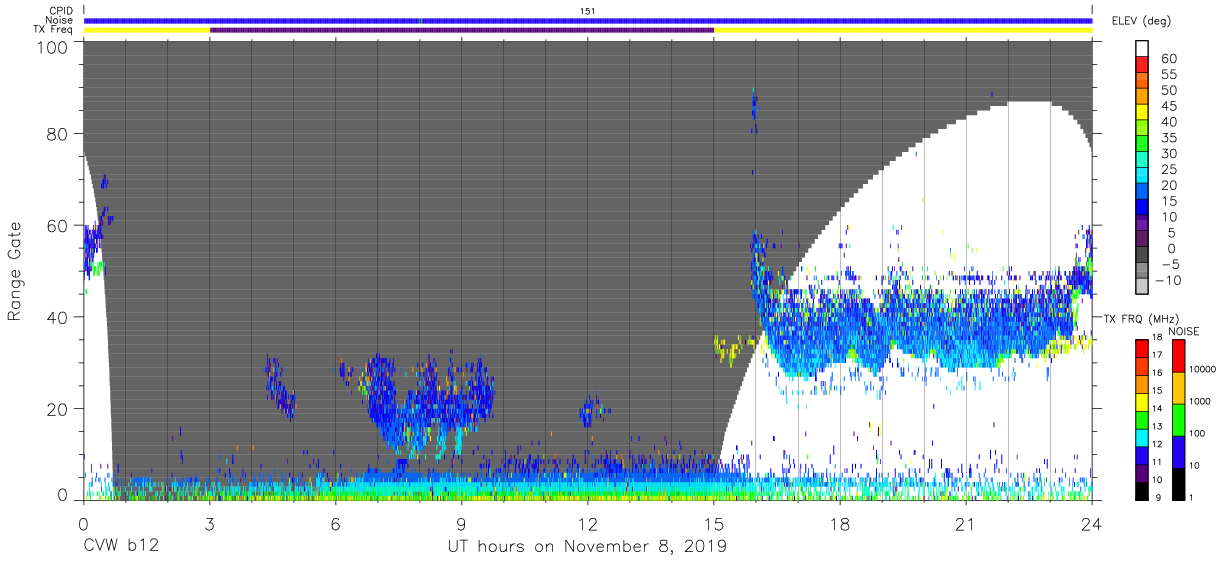The image size is (1228, 567).
Task: Click the 21 tick label on the UT hours axis
Action: [966, 525]
